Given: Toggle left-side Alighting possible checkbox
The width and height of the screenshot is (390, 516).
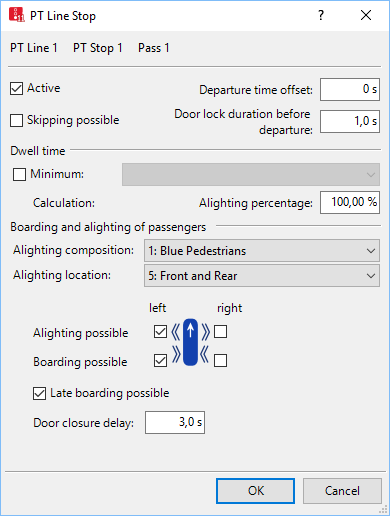Looking at the screenshot, I should coord(160,332).
